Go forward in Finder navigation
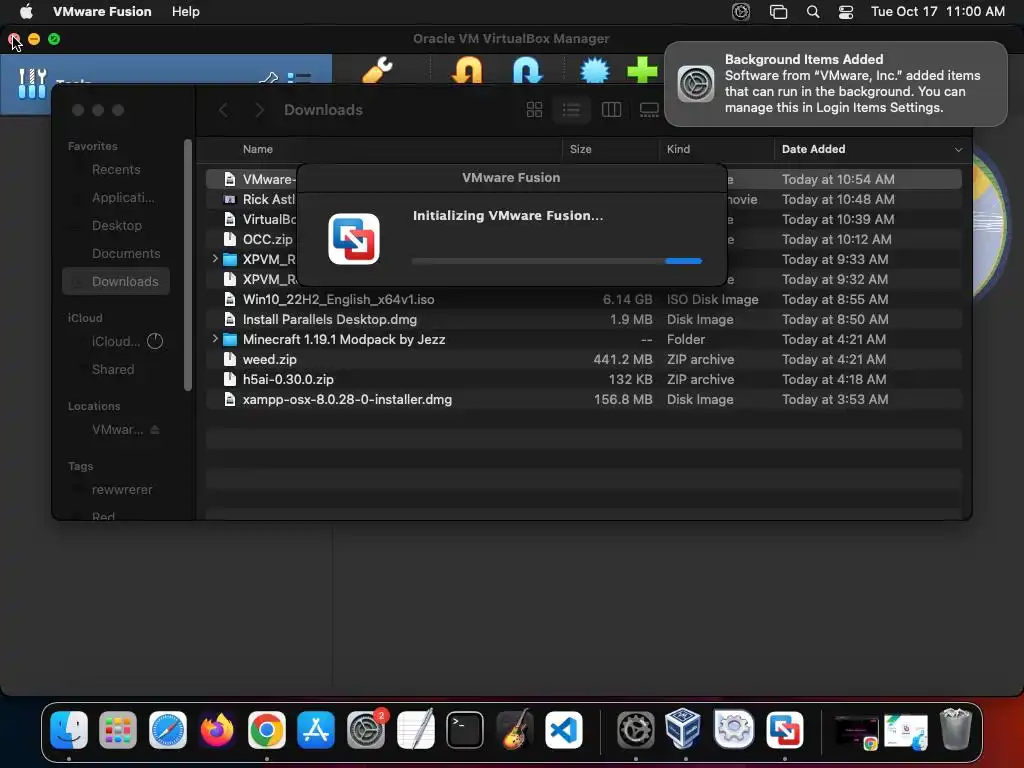Image resolution: width=1024 pixels, height=768 pixels. [x=259, y=110]
